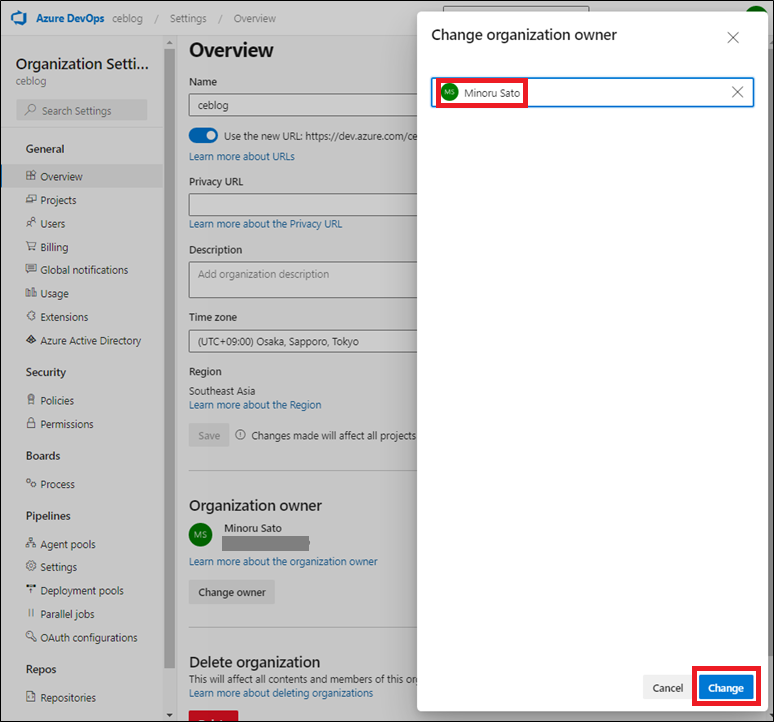Toggle the Use the new URL switch
This screenshot has height=722, width=774.
pyautogui.click(x=203, y=136)
